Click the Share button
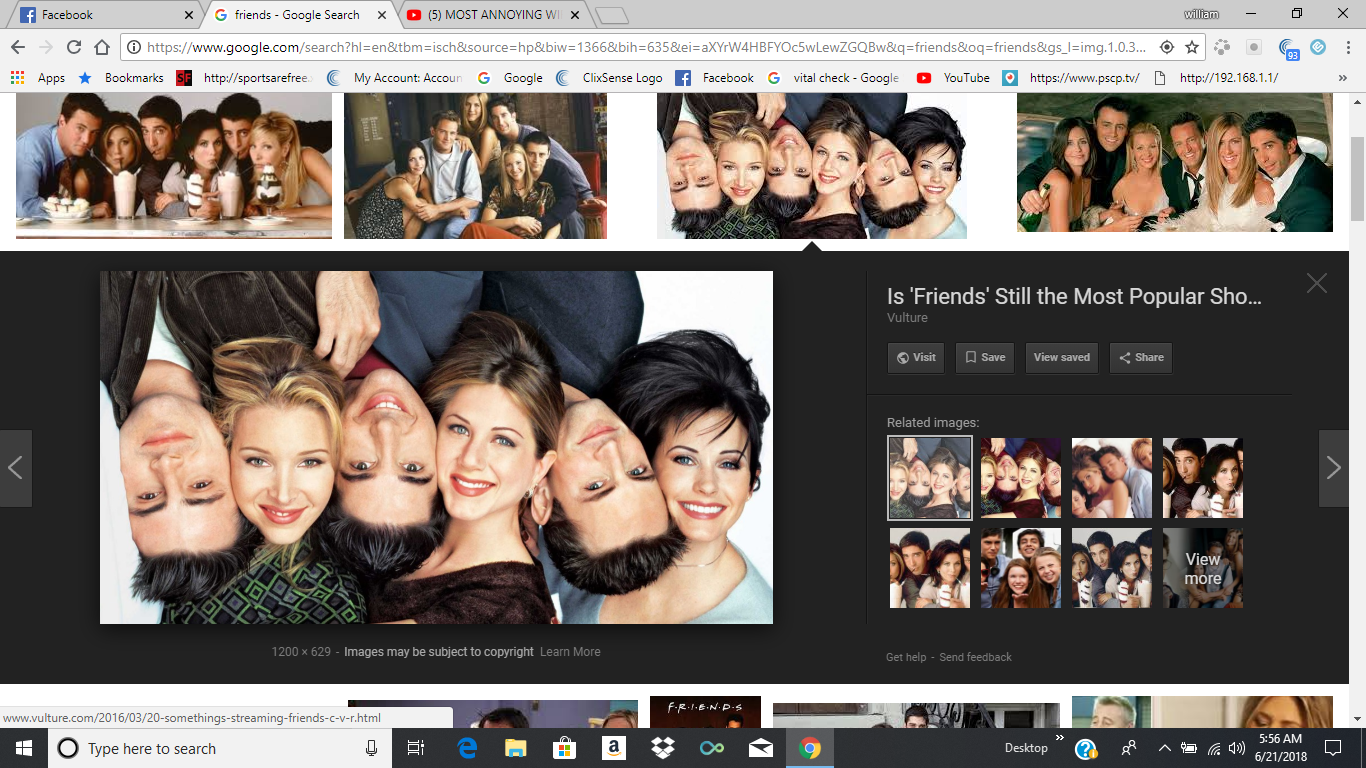 (x=1140, y=357)
